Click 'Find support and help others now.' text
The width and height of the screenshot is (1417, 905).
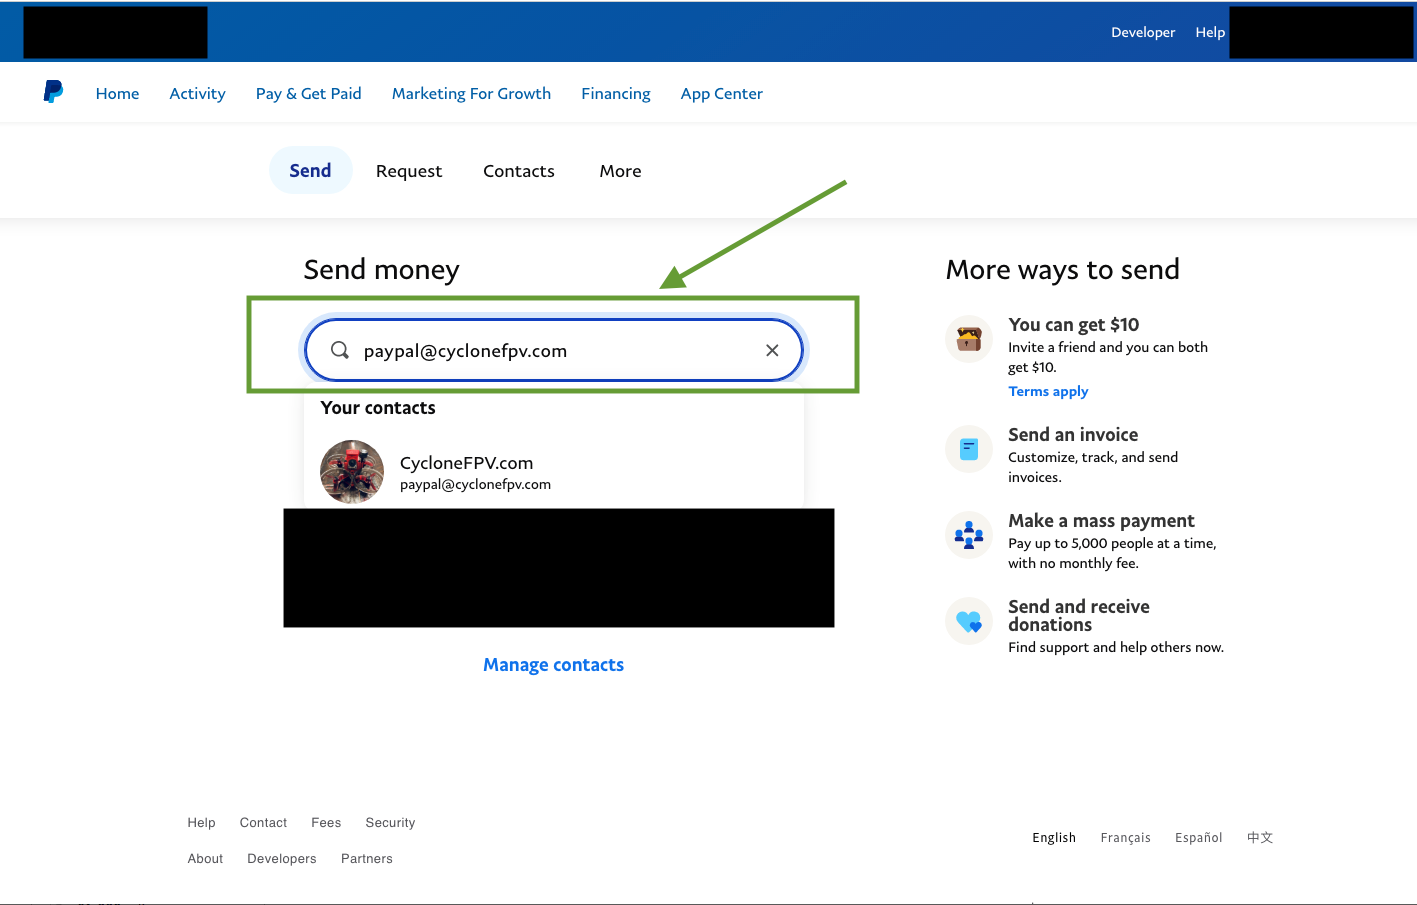coord(1116,648)
